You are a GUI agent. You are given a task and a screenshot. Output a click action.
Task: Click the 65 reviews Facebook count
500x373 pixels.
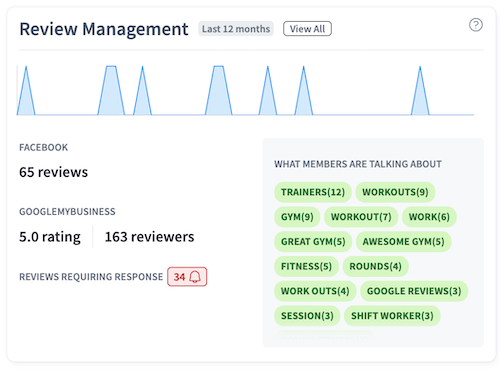pyautogui.click(x=54, y=172)
